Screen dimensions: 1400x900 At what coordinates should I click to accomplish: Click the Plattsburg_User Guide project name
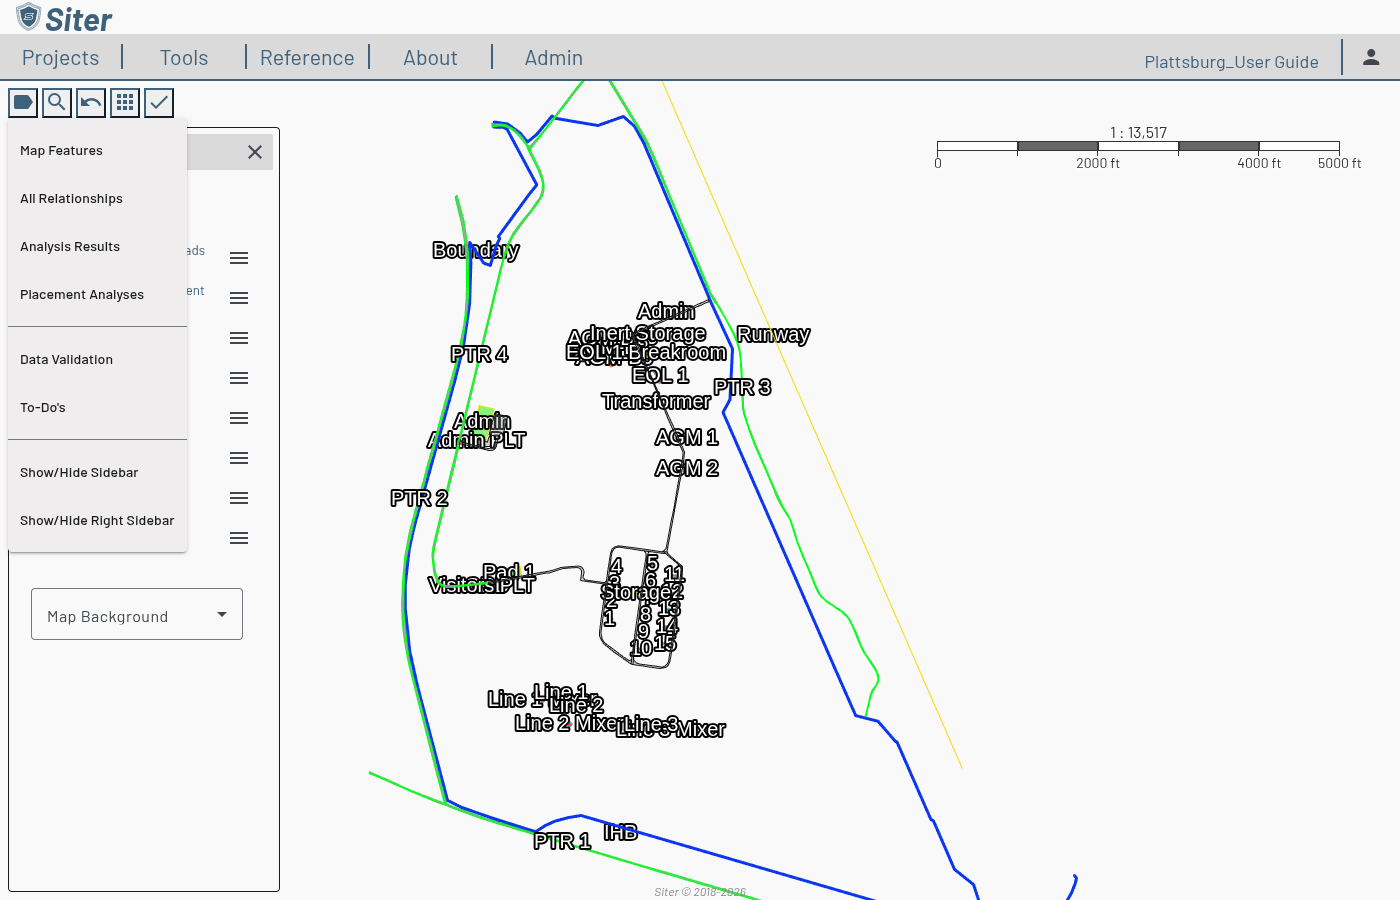tap(1231, 62)
